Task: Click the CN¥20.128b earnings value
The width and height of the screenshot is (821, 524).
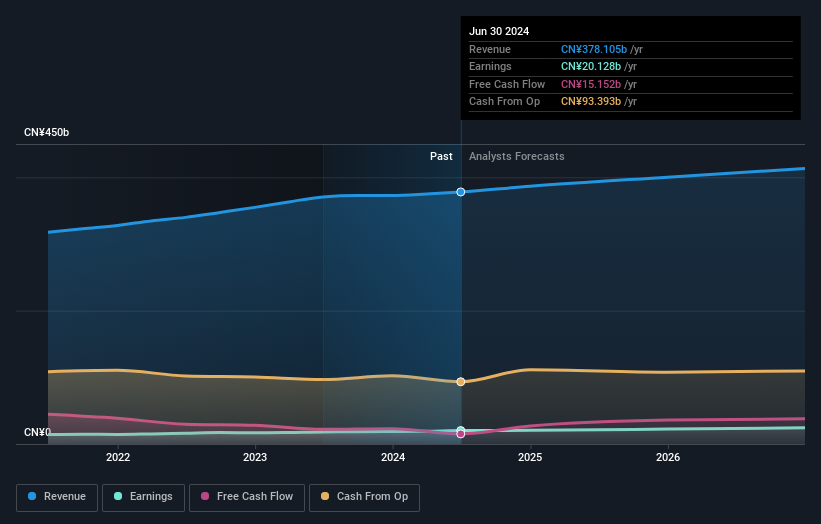Action: (591, 66)
